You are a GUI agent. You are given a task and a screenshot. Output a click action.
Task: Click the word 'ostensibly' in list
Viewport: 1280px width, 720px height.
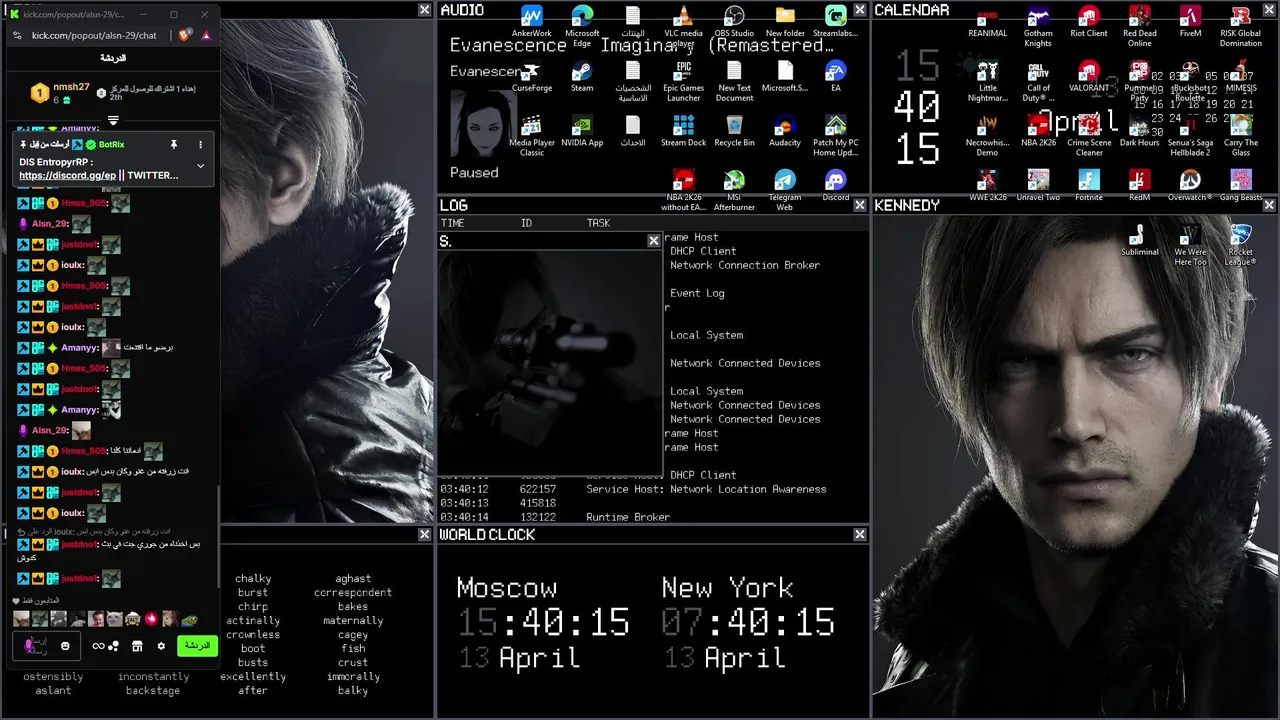53,677
